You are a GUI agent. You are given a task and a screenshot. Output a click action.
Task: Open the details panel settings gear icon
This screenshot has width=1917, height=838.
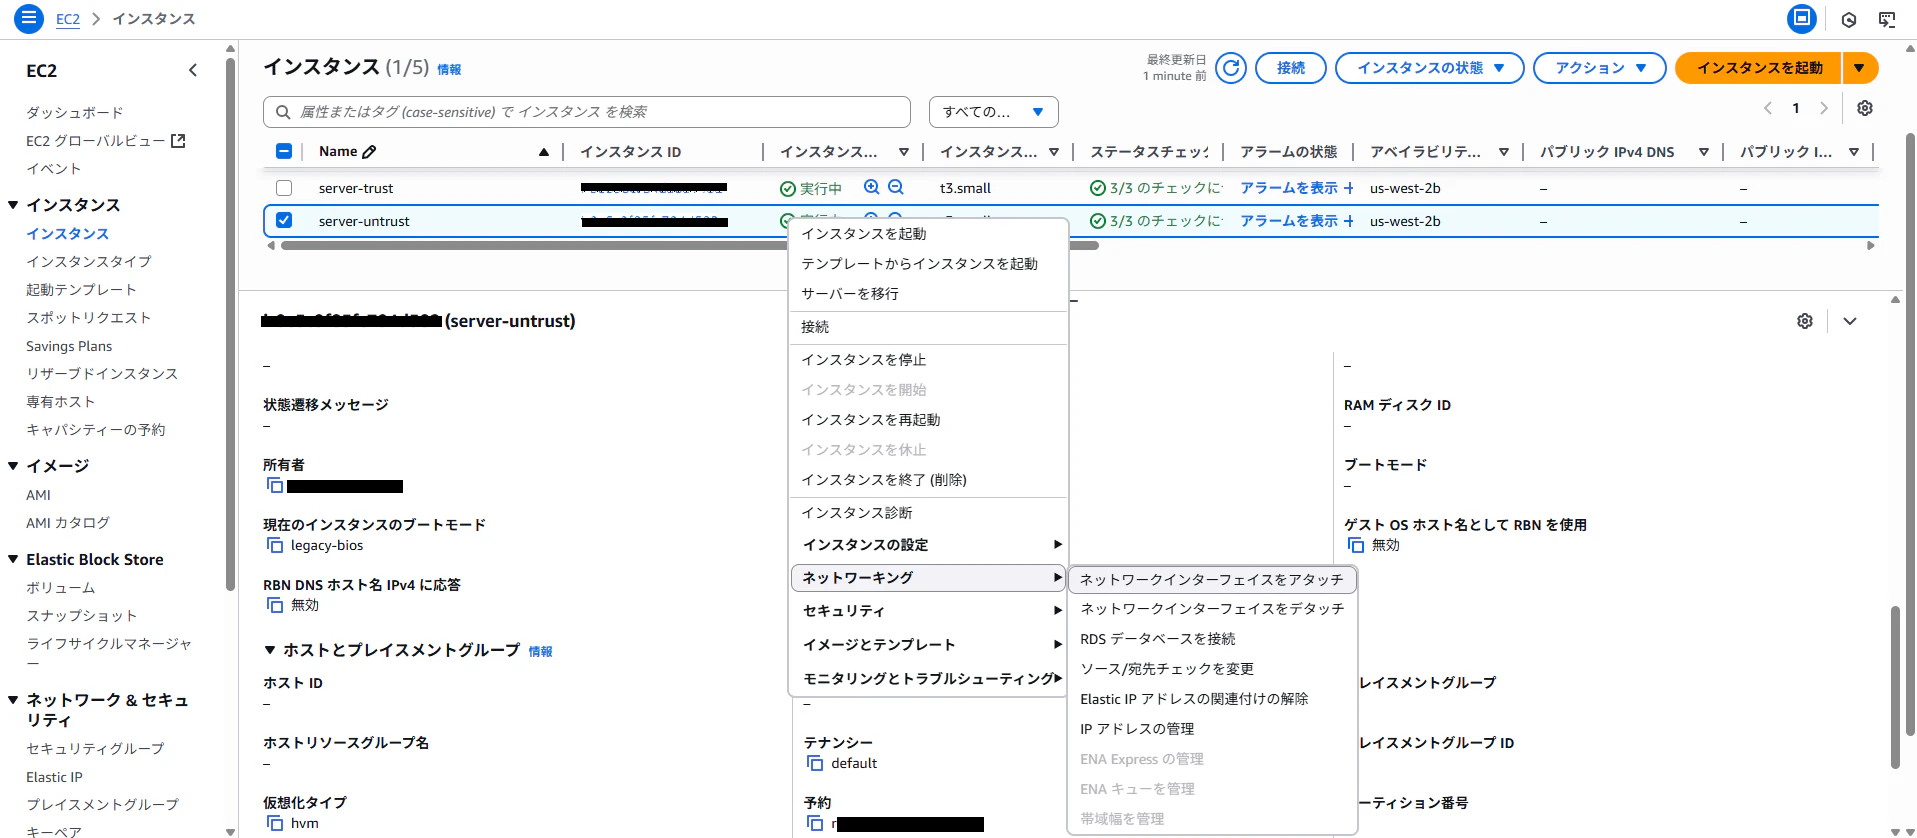[1805, 321]
